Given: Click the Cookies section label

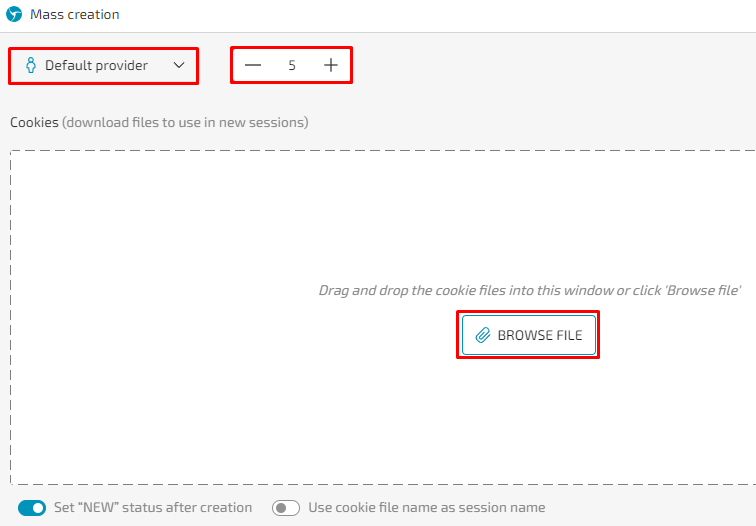Looking at the screenshot, I should click(x=34, y=122).
